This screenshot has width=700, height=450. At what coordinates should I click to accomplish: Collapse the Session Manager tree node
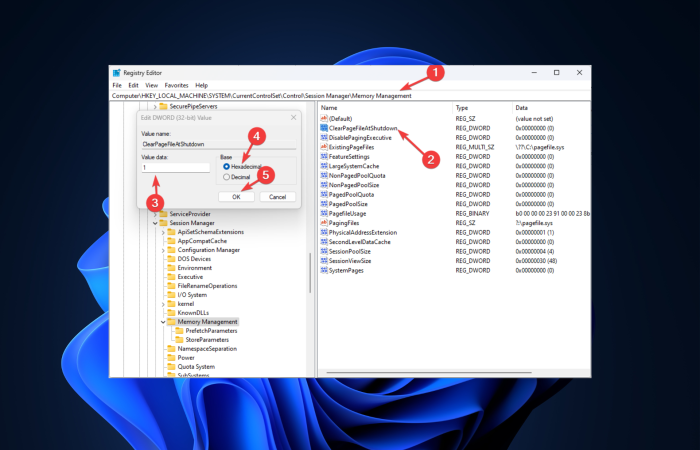tap(155, 223)
